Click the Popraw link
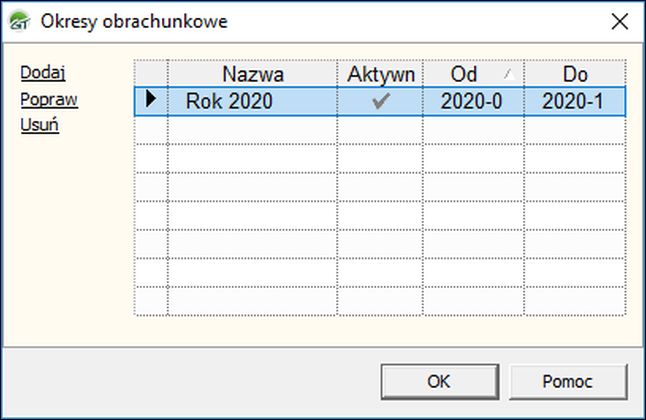This screenshot has width=646, height=420. (49, 99)
